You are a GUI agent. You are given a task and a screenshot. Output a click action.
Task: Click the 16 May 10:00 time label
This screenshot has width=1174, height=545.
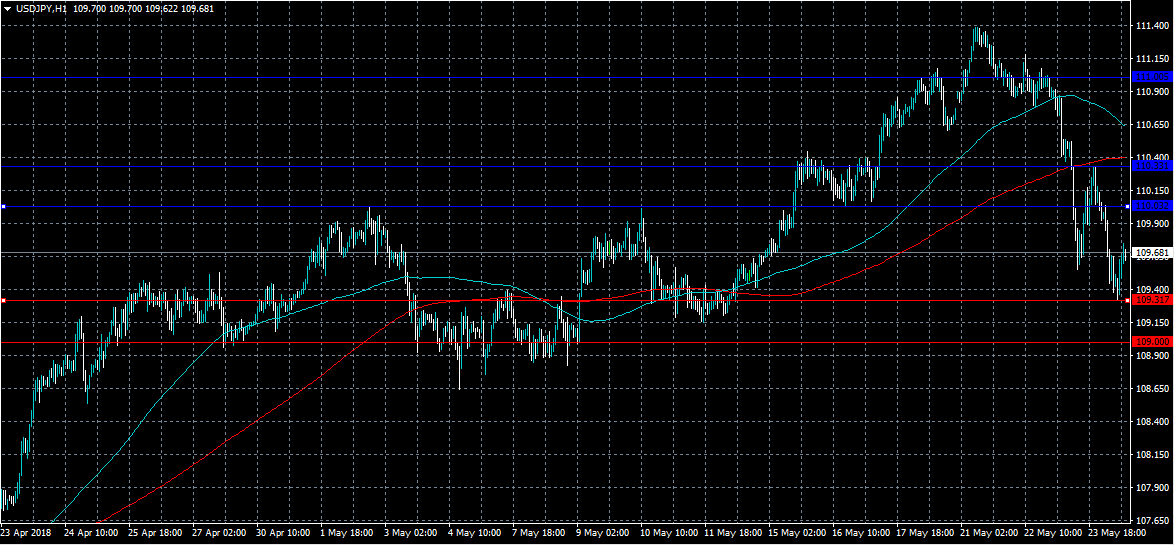[860, 533]
